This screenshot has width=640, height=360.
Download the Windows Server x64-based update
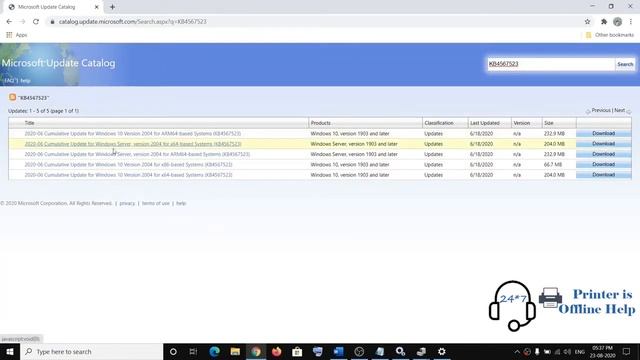click(603, 144)
